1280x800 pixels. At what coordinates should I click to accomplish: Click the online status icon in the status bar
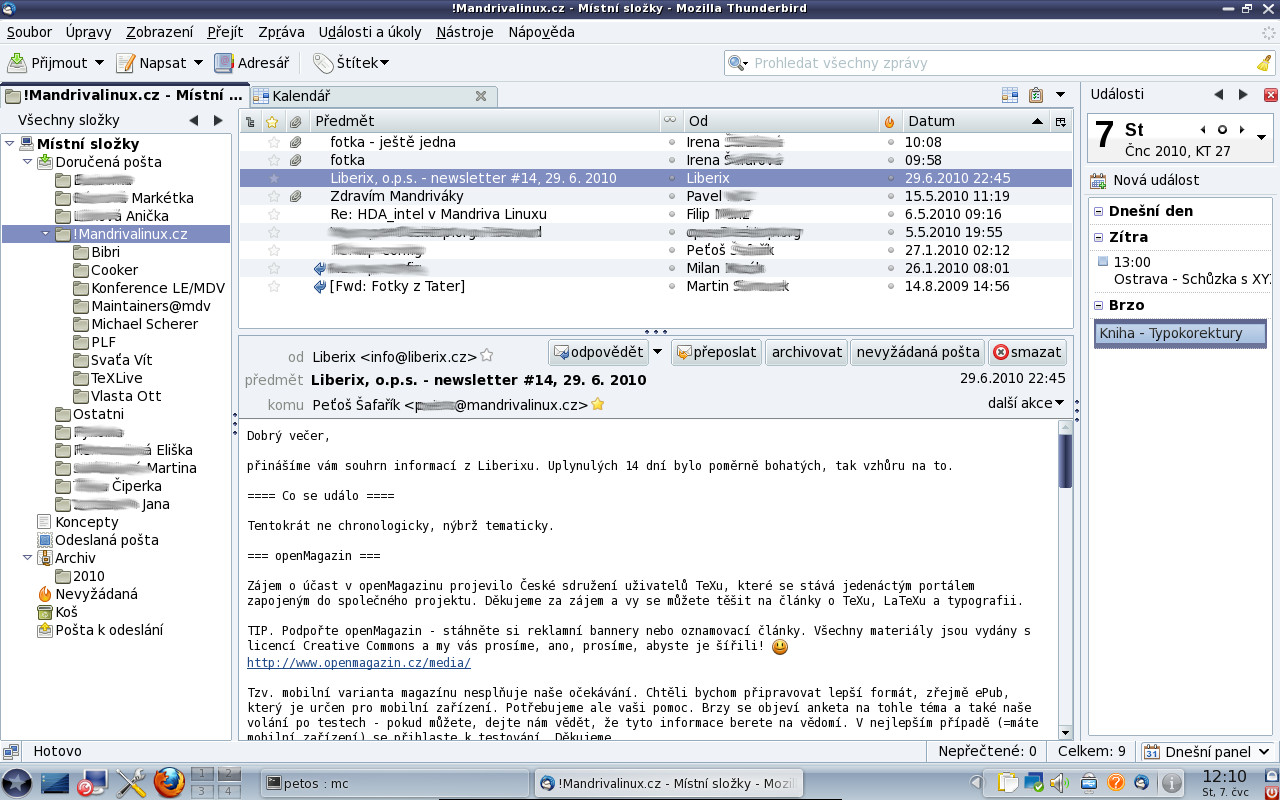pyautogui.click(x=11, y=751)
